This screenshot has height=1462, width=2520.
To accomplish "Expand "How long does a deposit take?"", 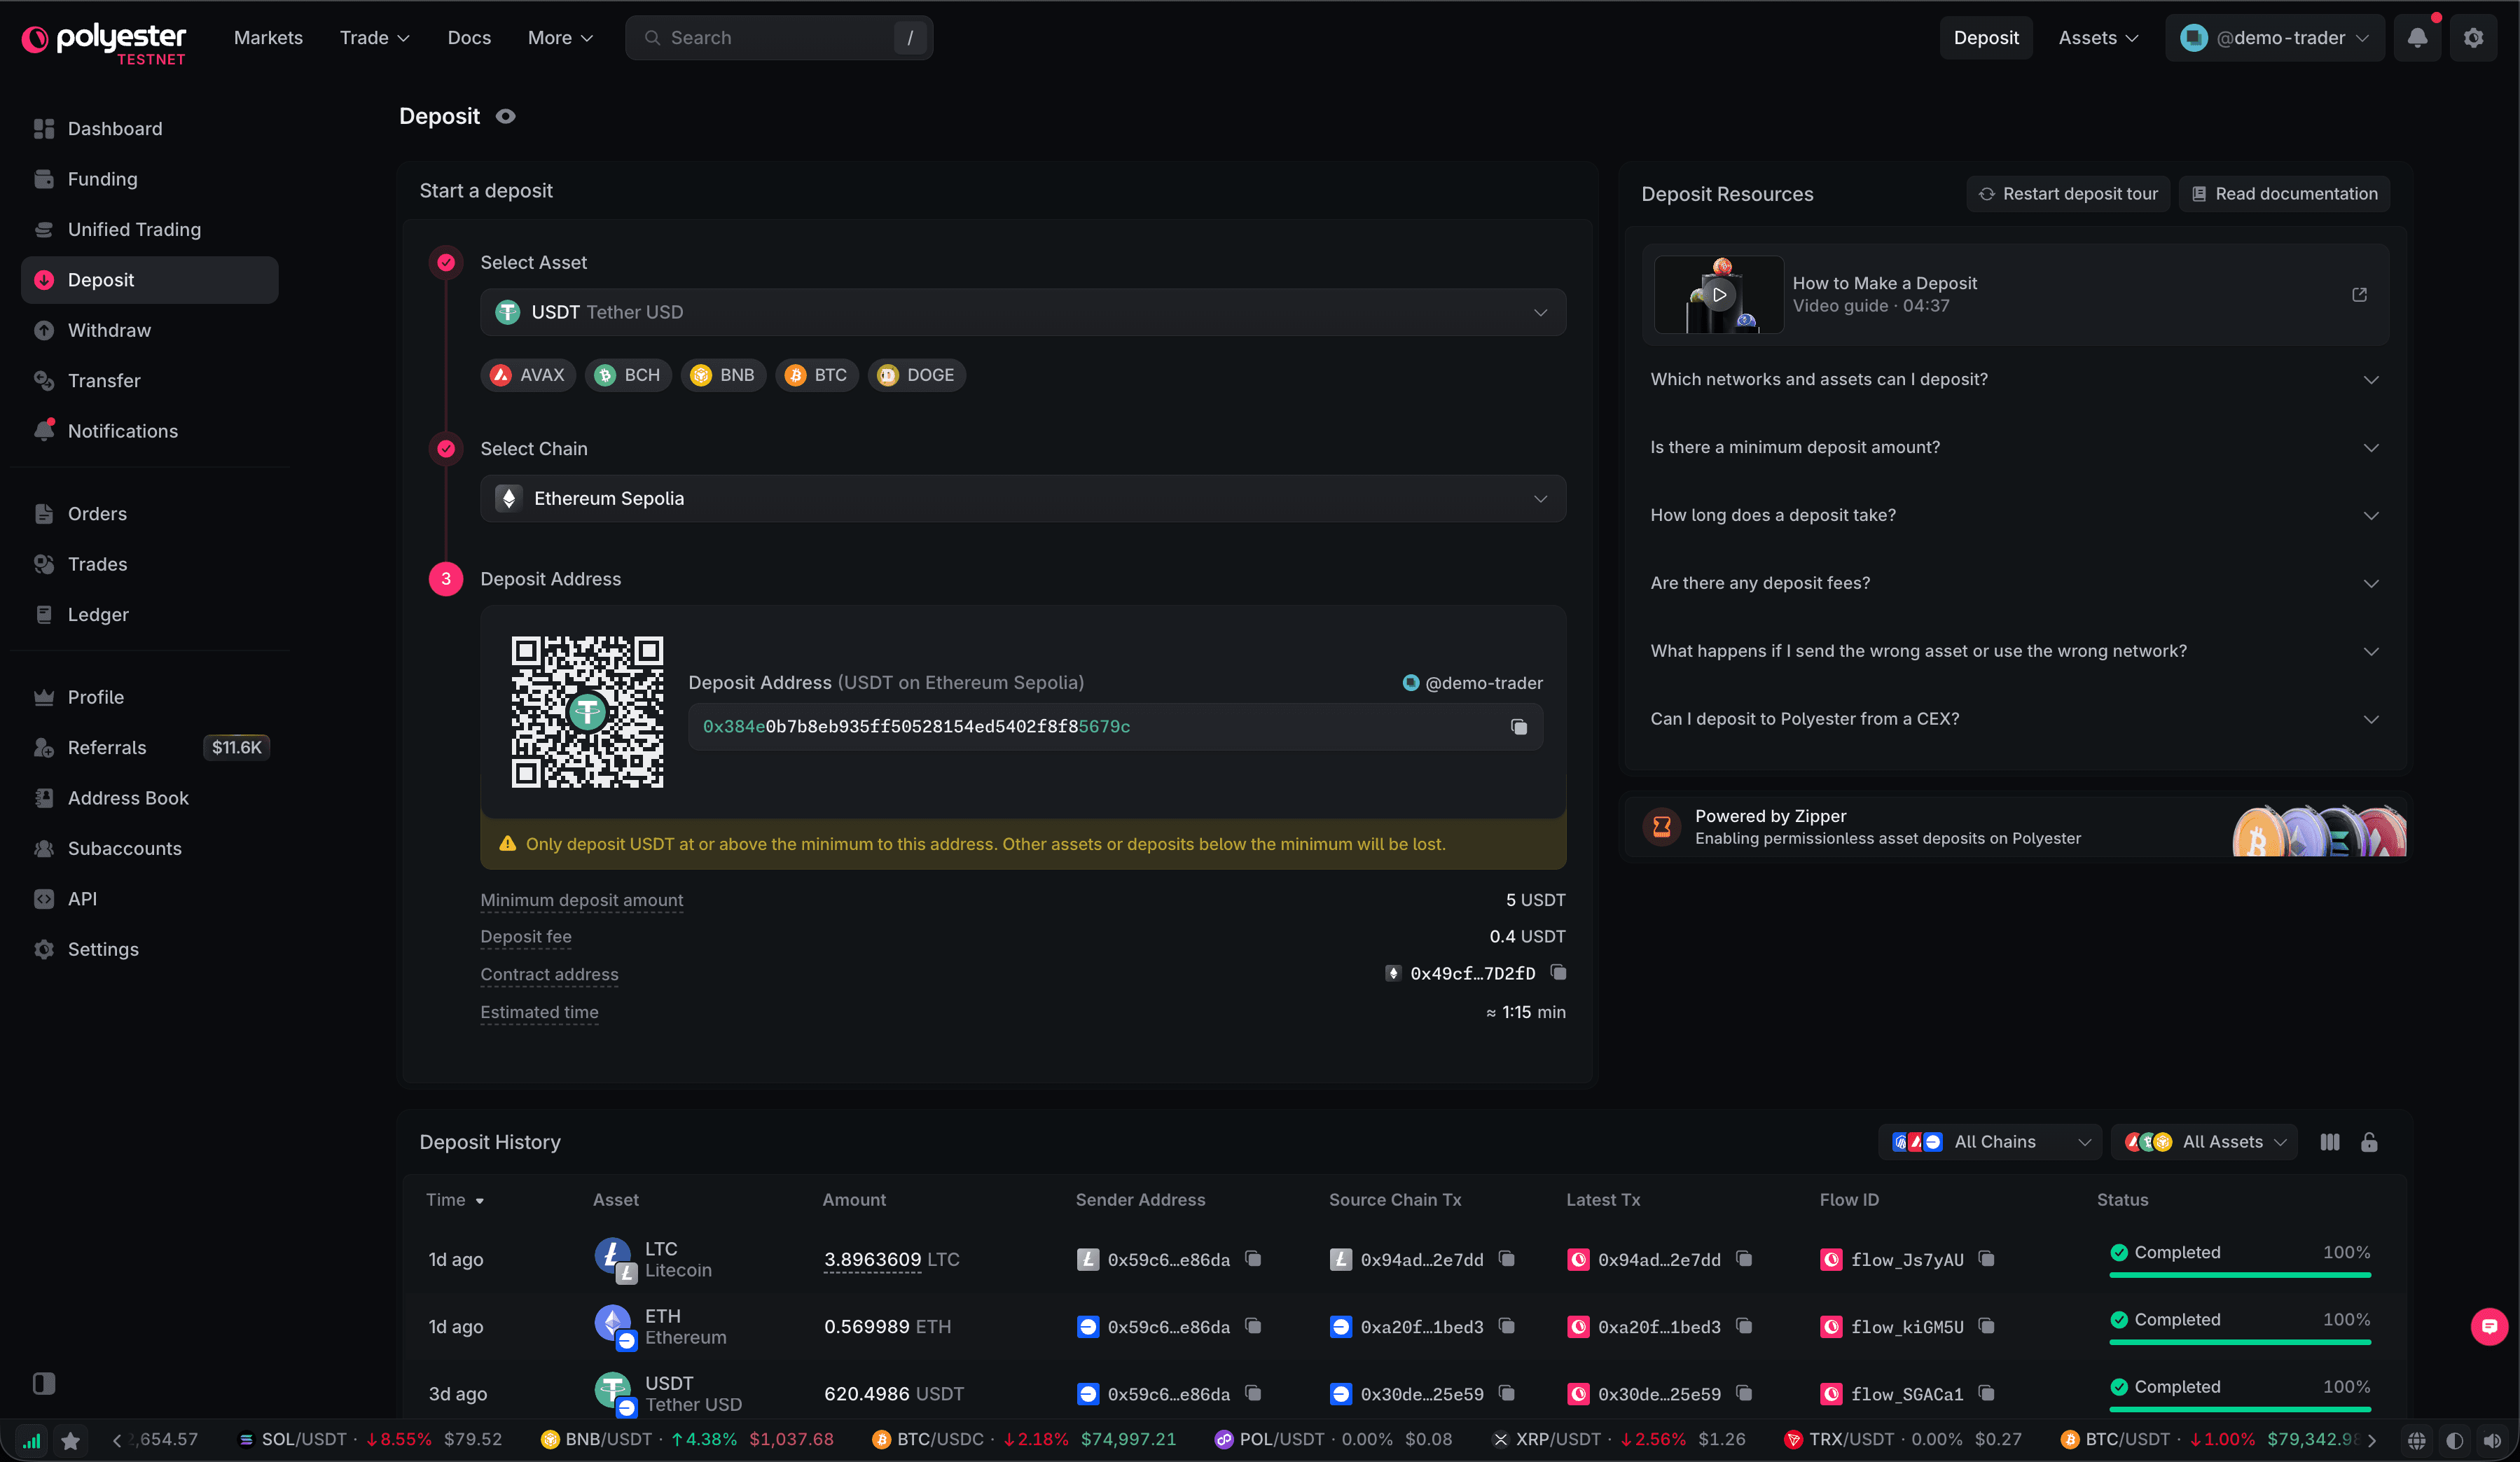I will pos(2014,516).
